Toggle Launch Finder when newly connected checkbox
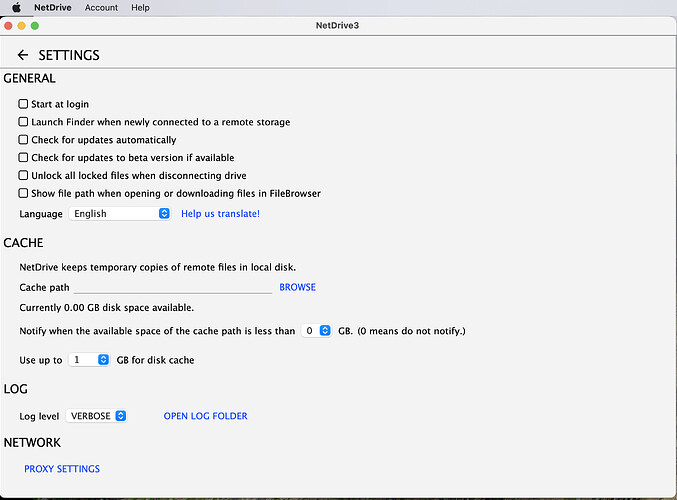677x500 pixels. 23,122
